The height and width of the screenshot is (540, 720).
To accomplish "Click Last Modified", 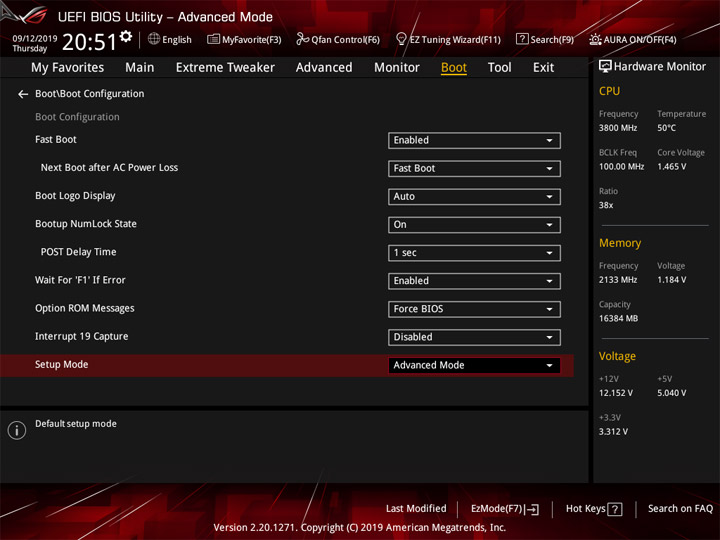I will [x=416, y=509].
